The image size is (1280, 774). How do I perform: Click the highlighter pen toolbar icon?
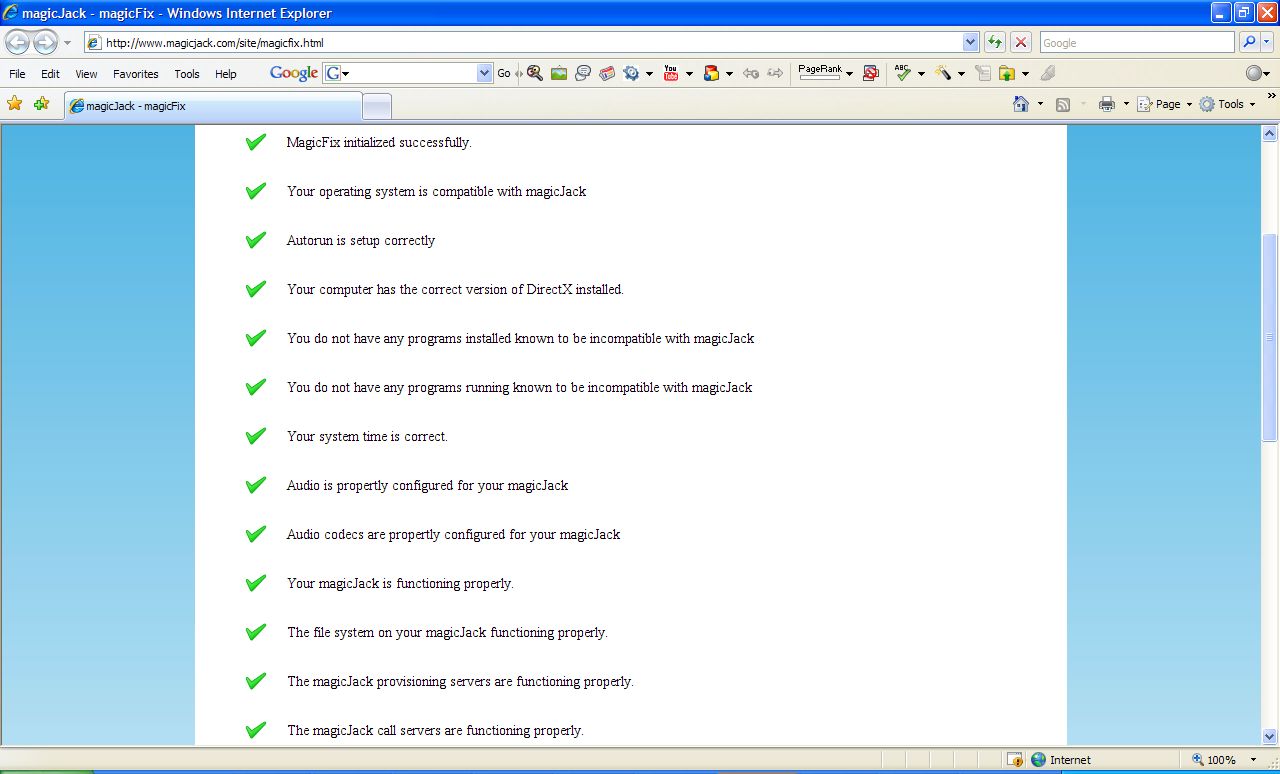[x=1048, y=73]
